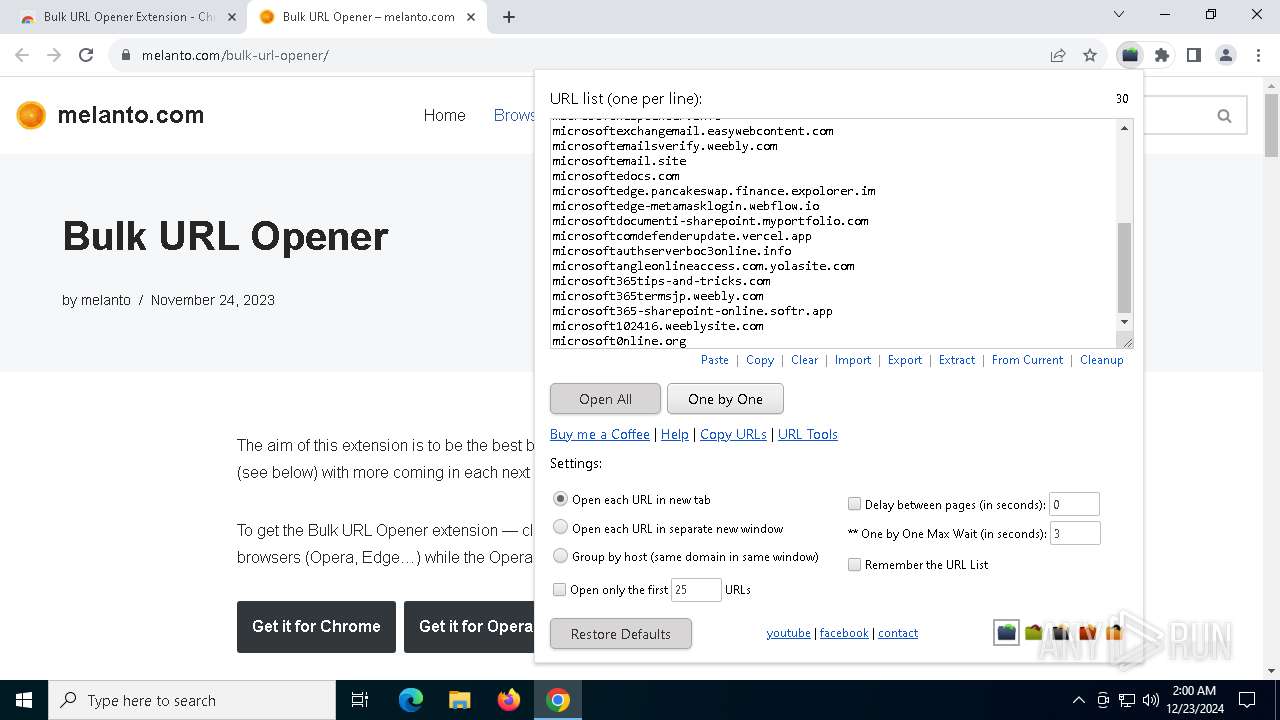Click Export link
This screenshot has height=720, width=1280.
pyautogui.click(x=905, y=360)
